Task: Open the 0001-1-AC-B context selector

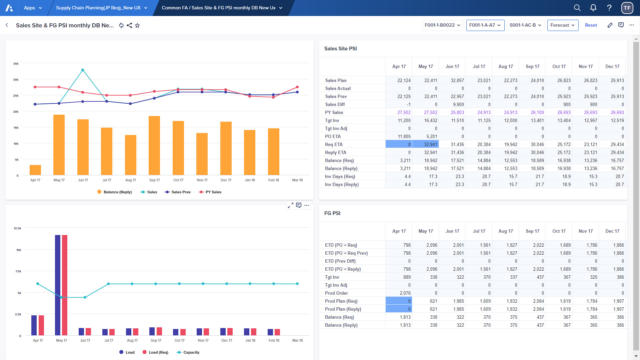Action: click(525, 25)
